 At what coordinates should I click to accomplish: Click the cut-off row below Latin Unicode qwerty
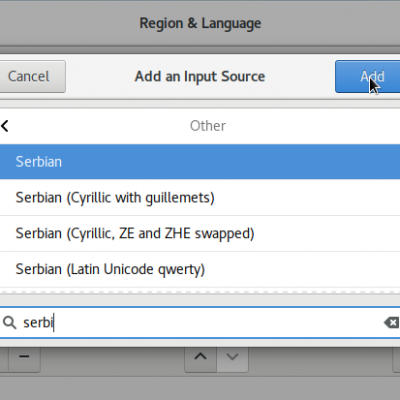[x=200, y=290]
